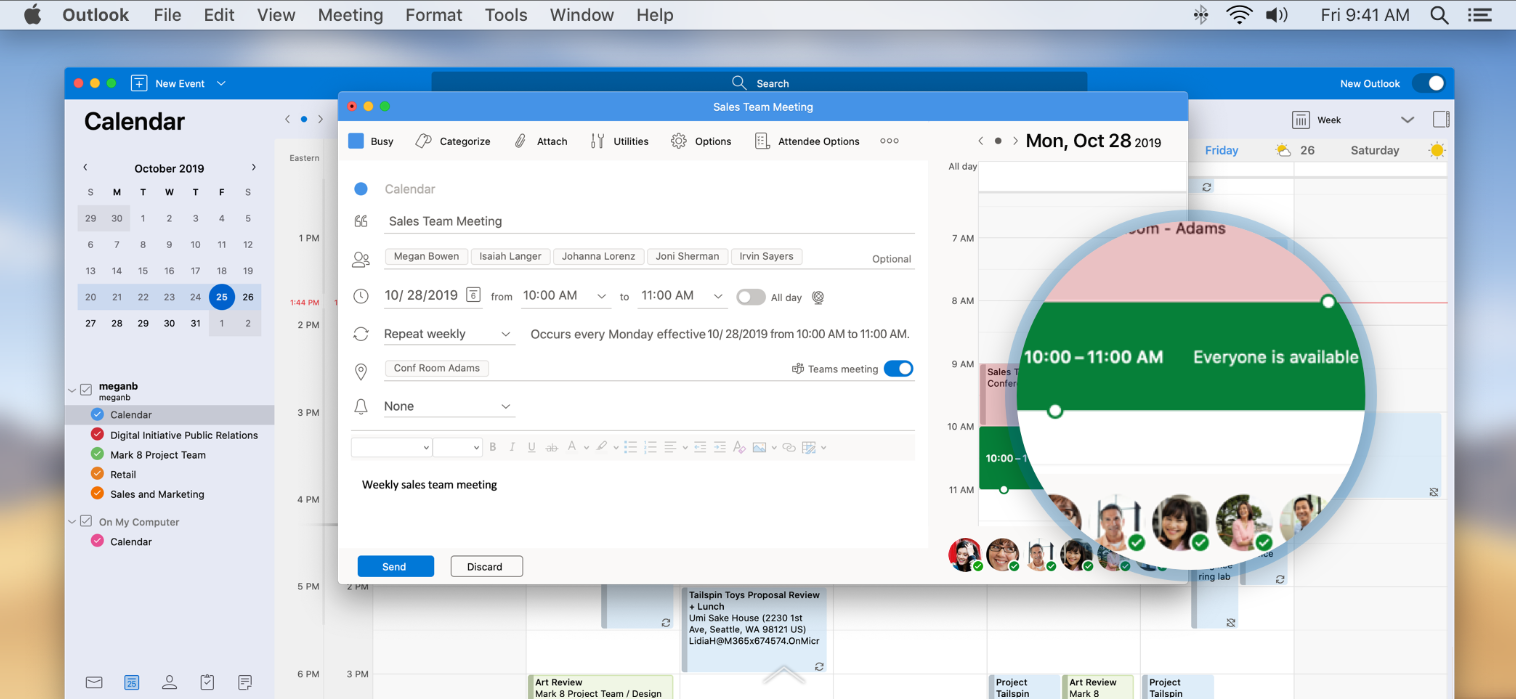Go to the next day in scheduling pane
The height and width of the screenshot is (699, 1516).
(1015, 141)
